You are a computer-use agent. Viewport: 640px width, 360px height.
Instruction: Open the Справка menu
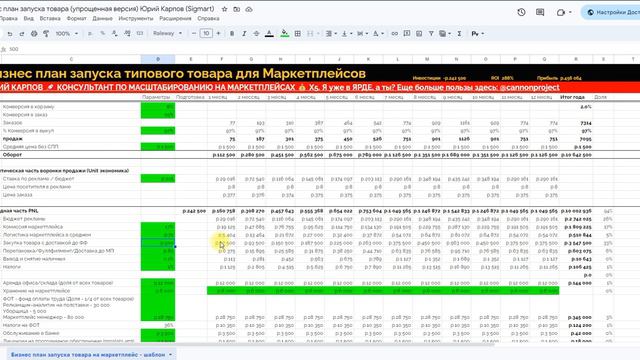click(x=208, y=18)
